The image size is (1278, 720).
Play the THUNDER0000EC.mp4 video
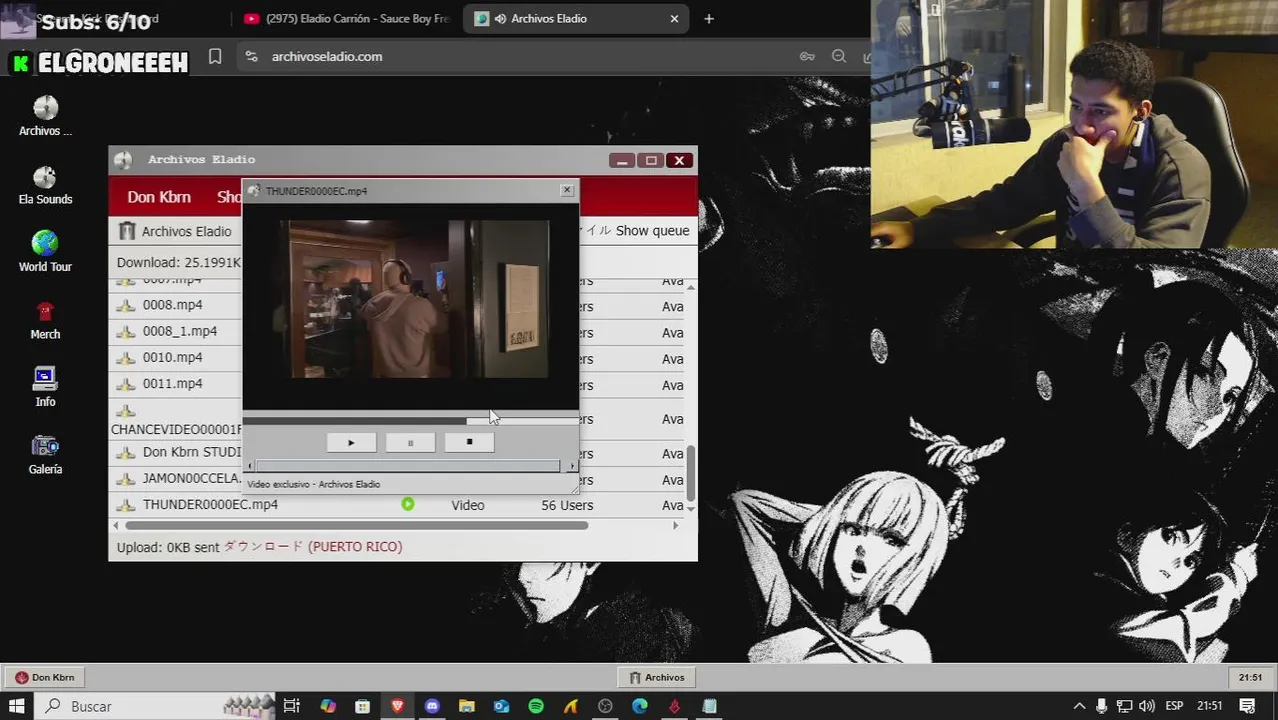pyautogui.click(x=351, y=442)
